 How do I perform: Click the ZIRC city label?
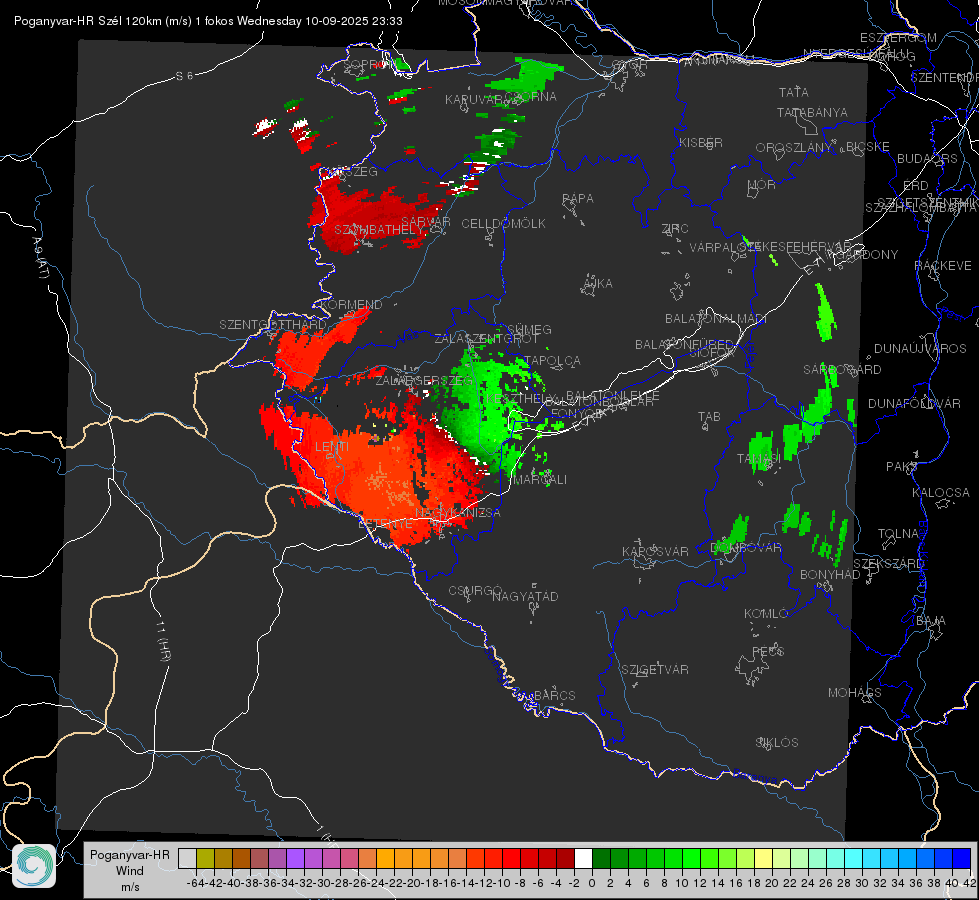675,229
